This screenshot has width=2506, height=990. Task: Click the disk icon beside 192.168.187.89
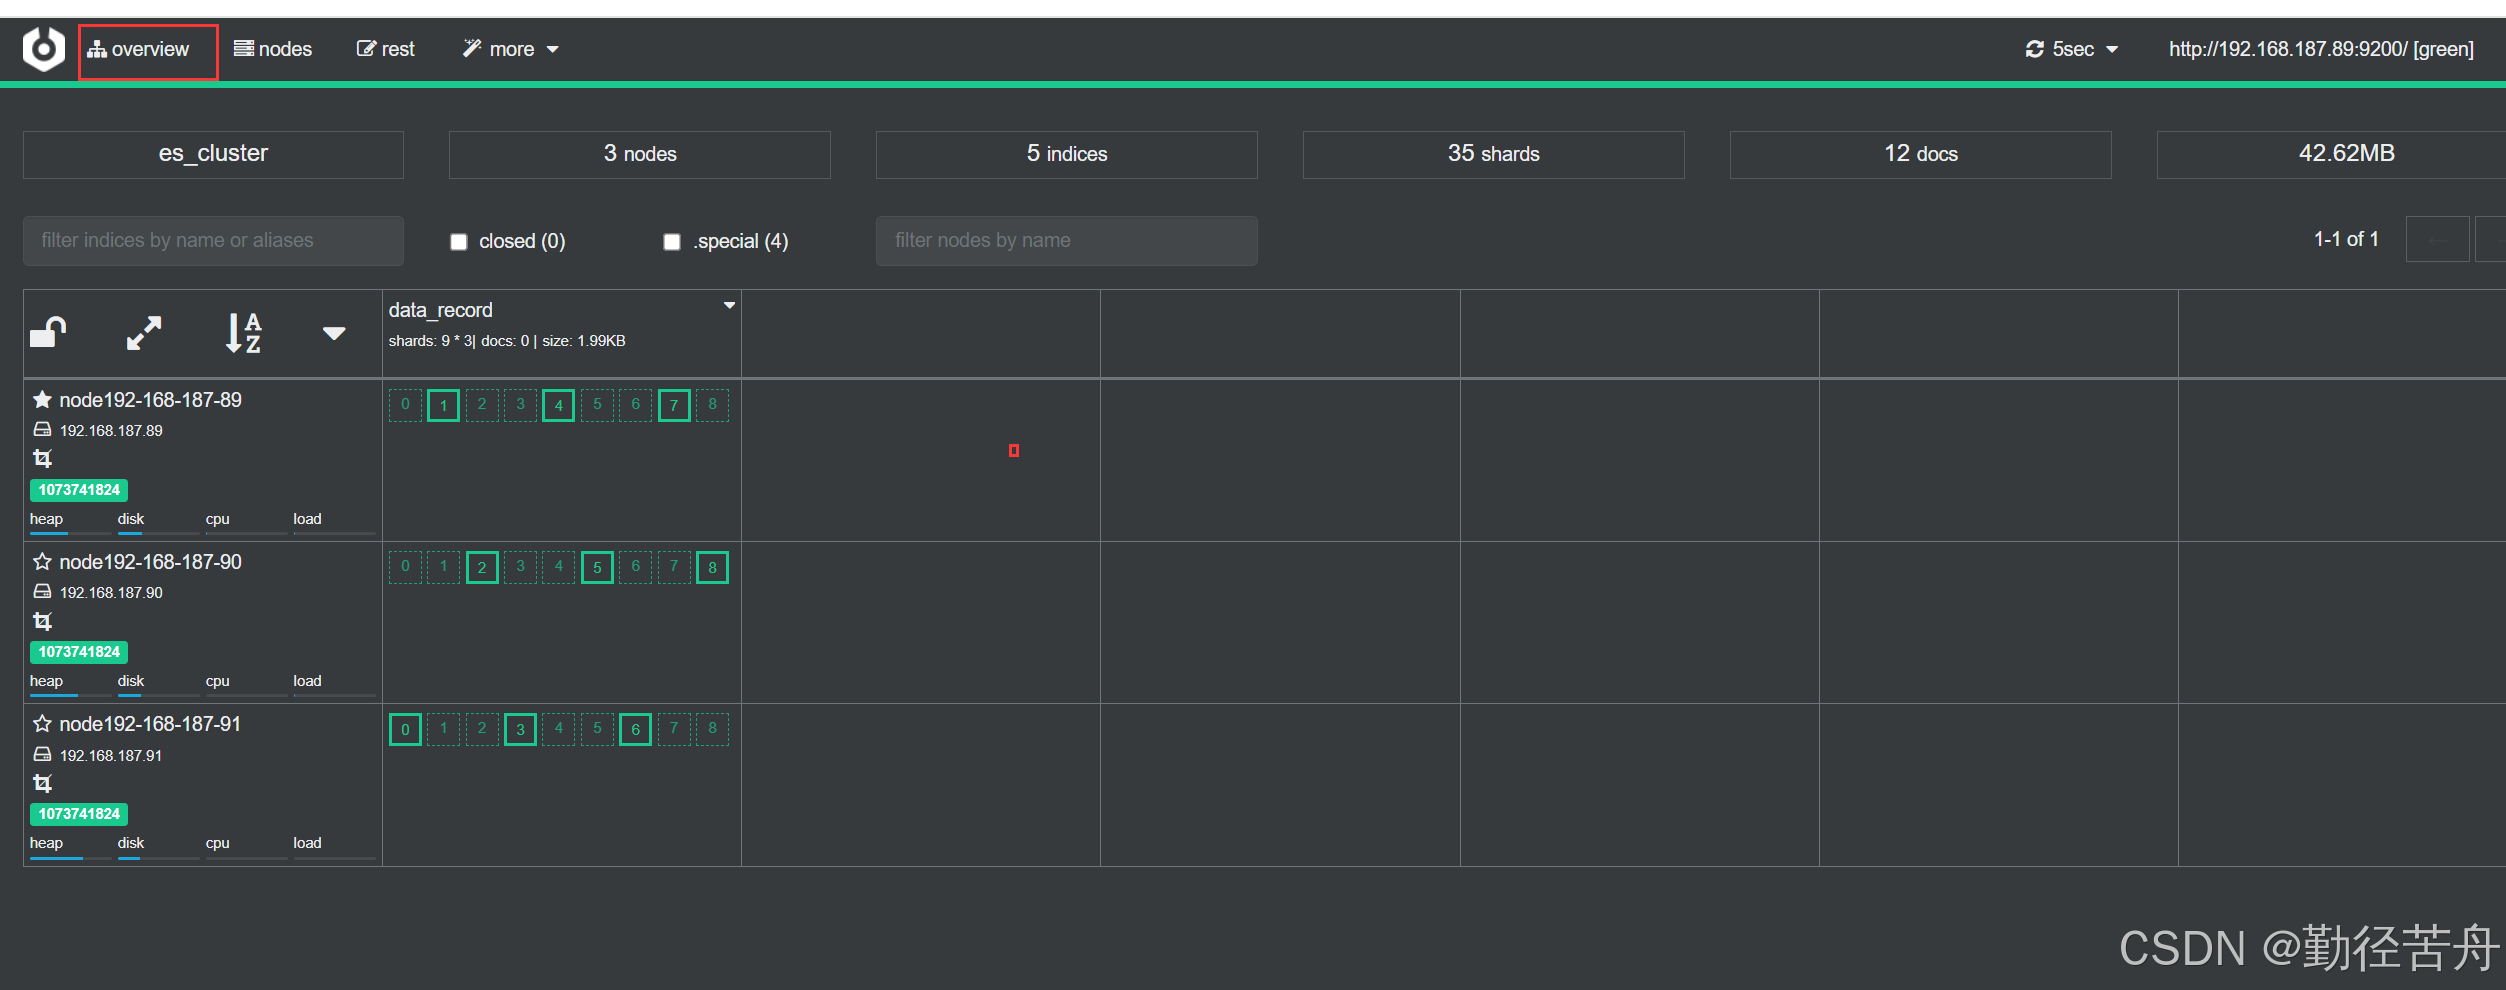pos(42,430)
